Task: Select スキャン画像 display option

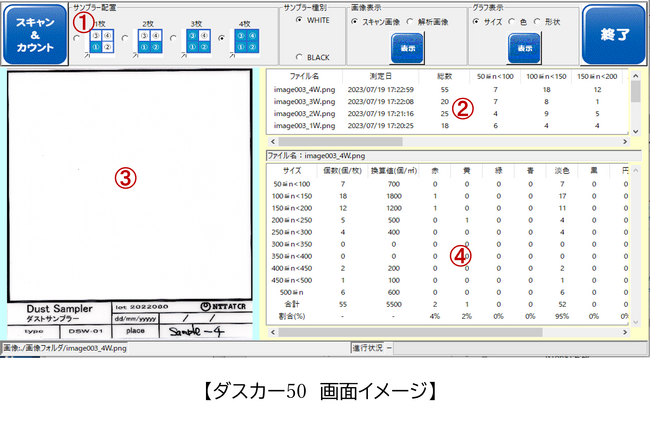Action: [355, 21]
